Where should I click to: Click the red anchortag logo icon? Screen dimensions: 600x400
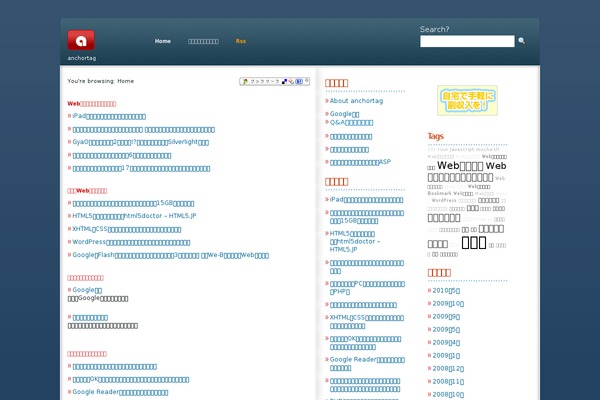(x=81, y=40)
